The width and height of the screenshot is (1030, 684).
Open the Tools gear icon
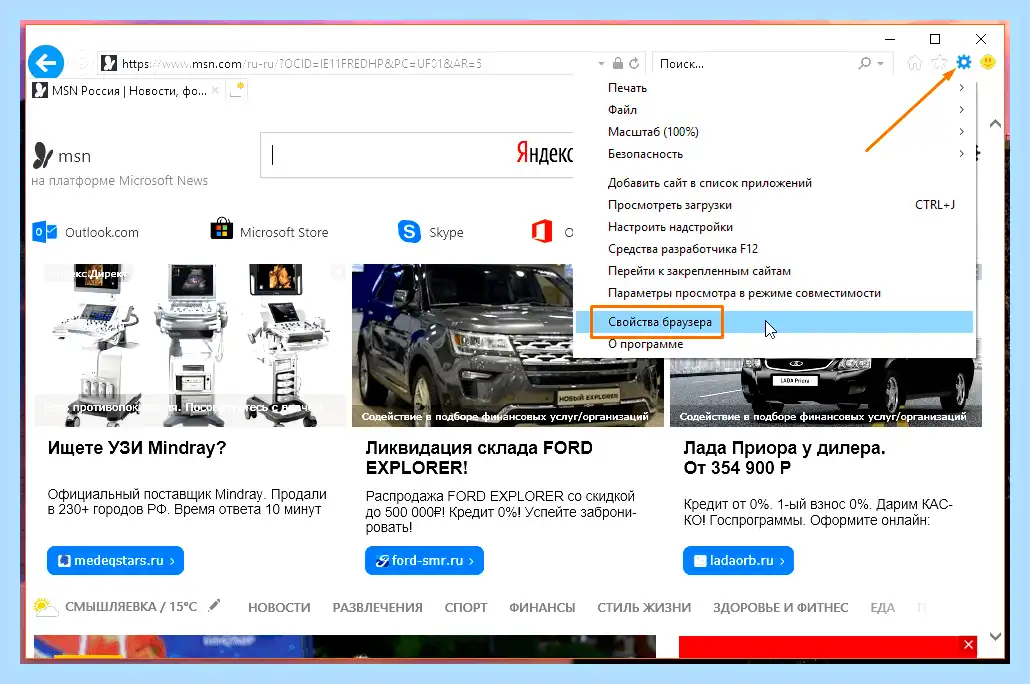point(963,62)
